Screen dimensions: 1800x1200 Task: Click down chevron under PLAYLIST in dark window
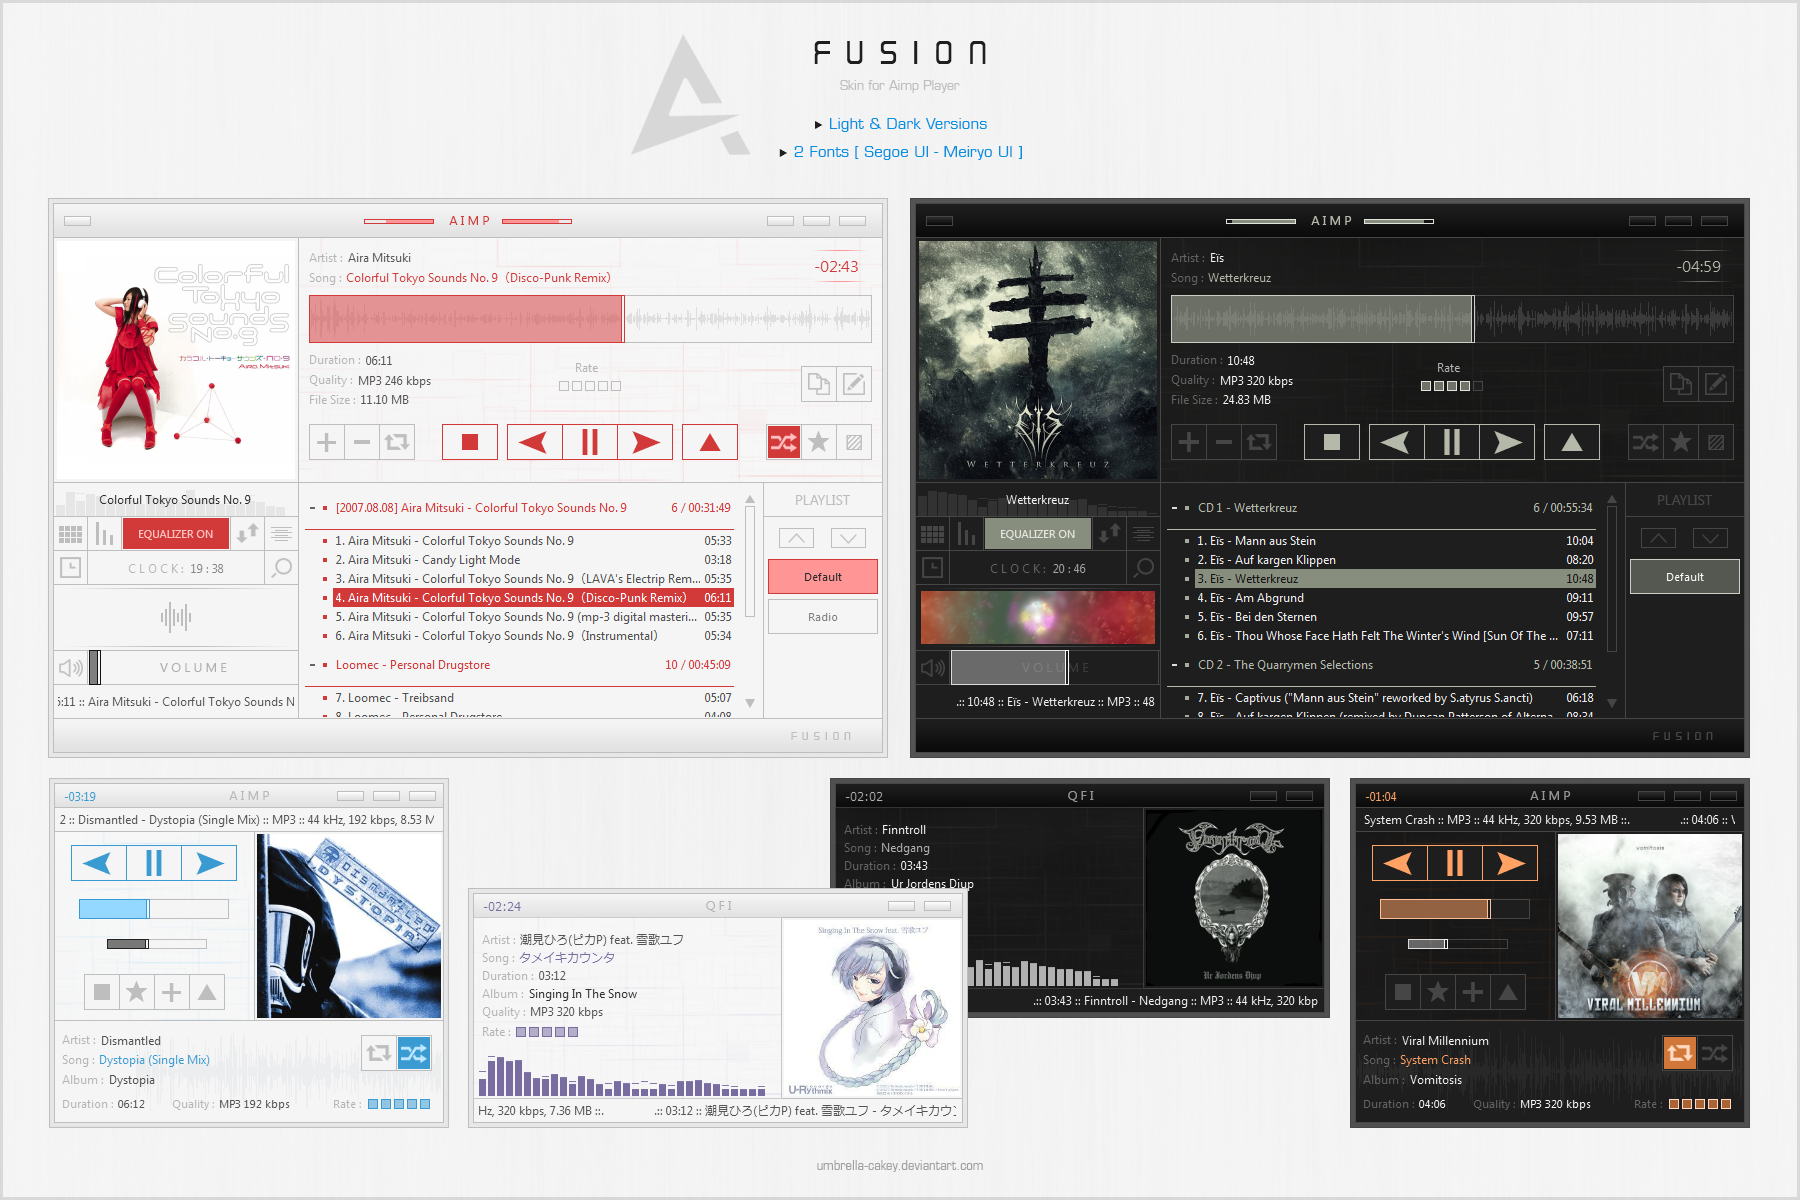click(x=1710, y=538)
